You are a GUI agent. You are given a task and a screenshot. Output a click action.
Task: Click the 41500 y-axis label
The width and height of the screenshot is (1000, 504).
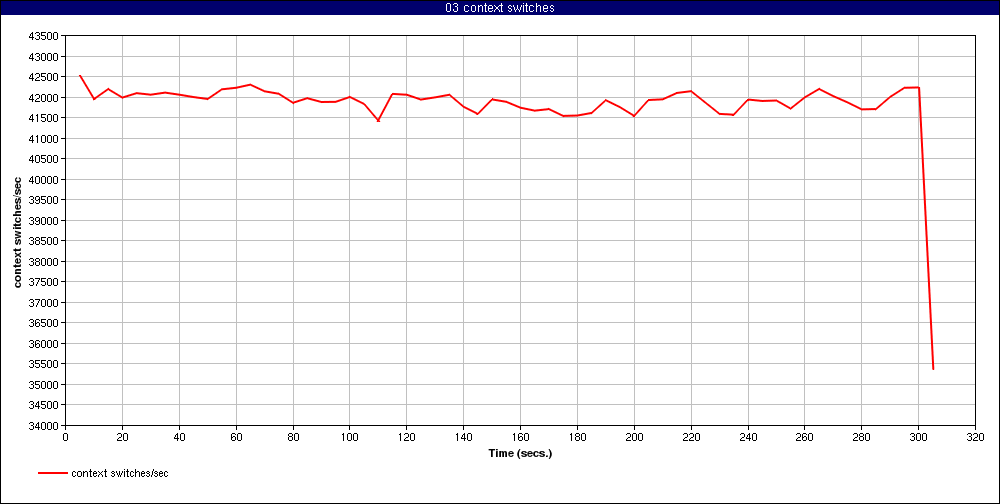pos(45,118)
